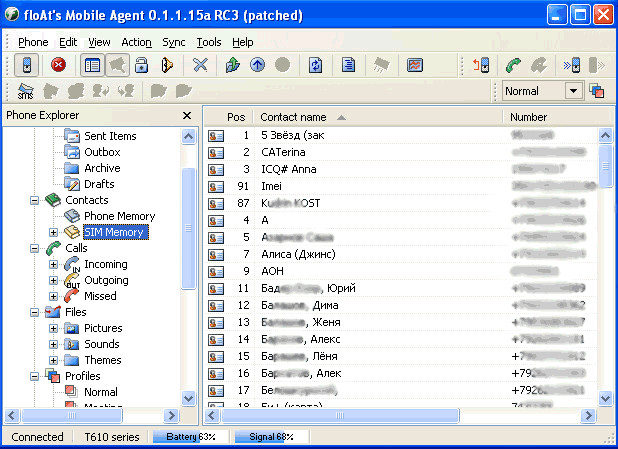Click the crossed tools icon in toolbar
This screenshot has height=449, width=618.
point(200,65)
